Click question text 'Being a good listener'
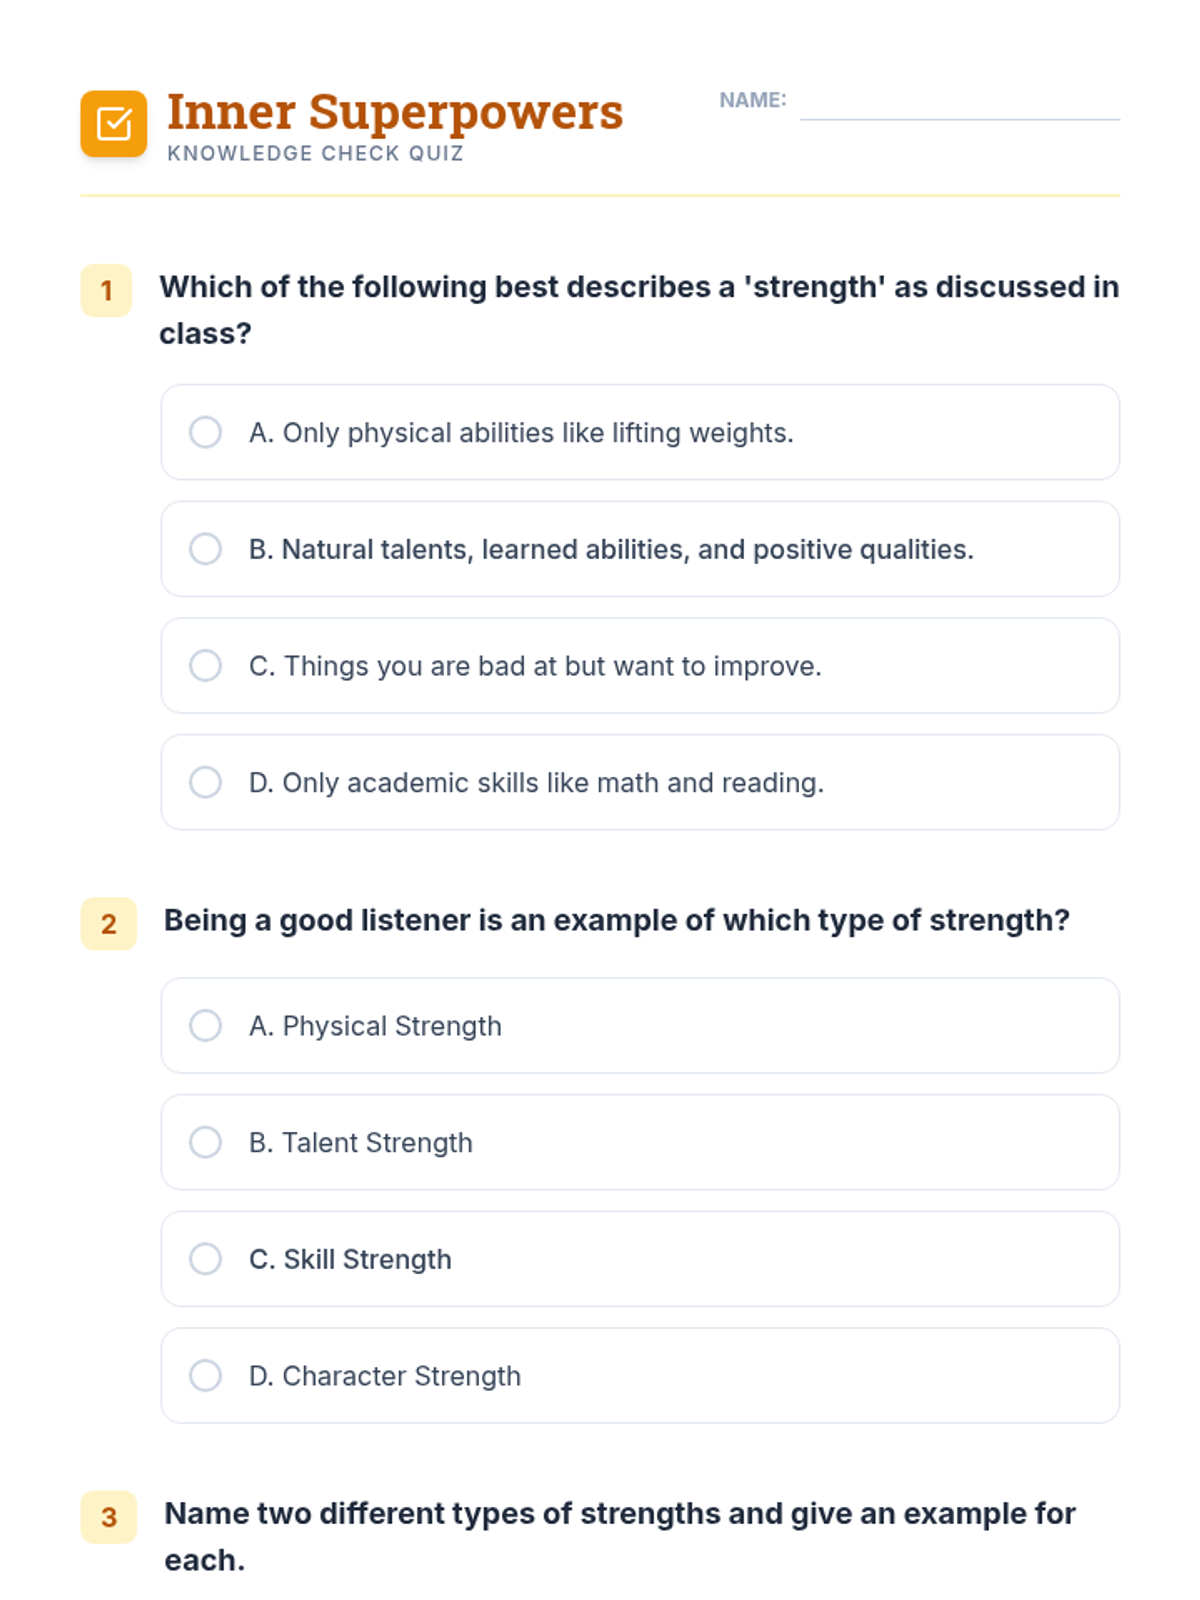Screen dimensions: 1200x1600 [x=616, y=920]
